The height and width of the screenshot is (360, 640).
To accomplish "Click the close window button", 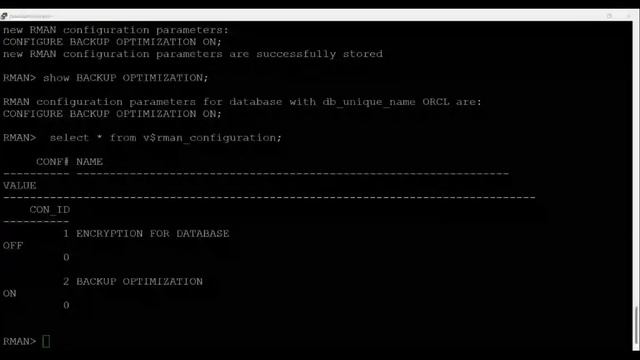I will coord(629,16).
